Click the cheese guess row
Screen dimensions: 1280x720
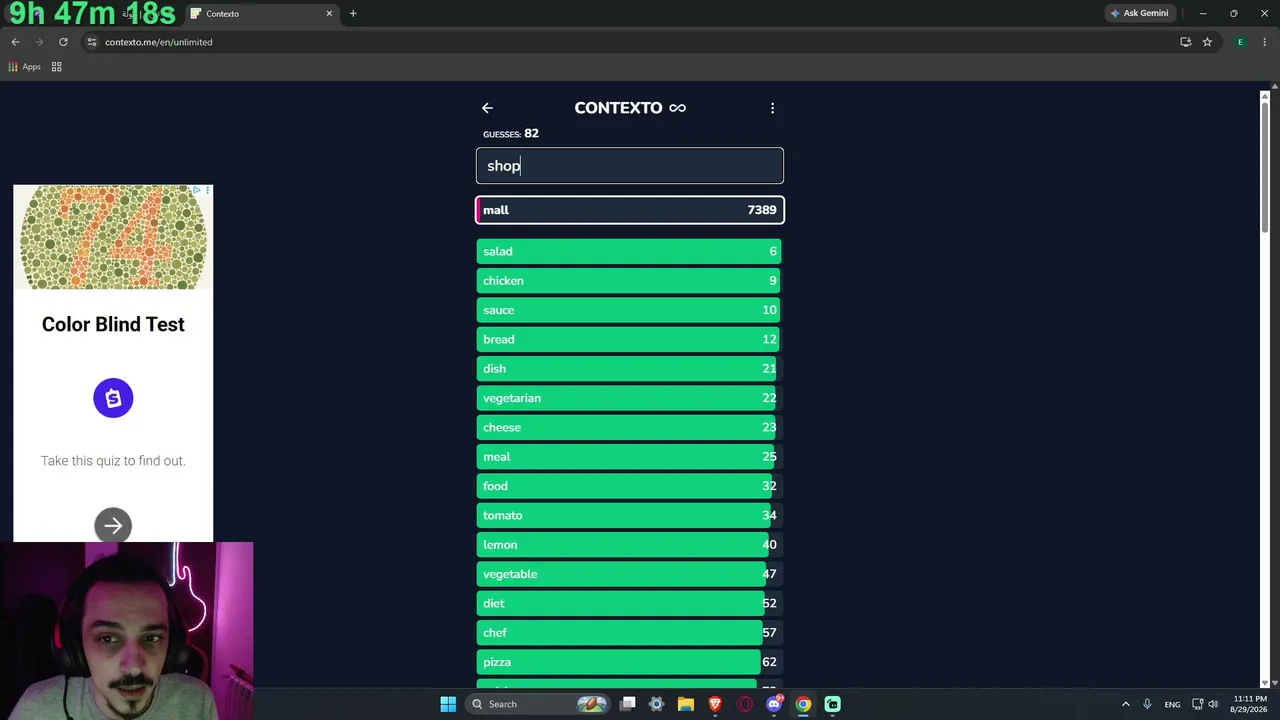pyautogui.click(x=630, y=427)
